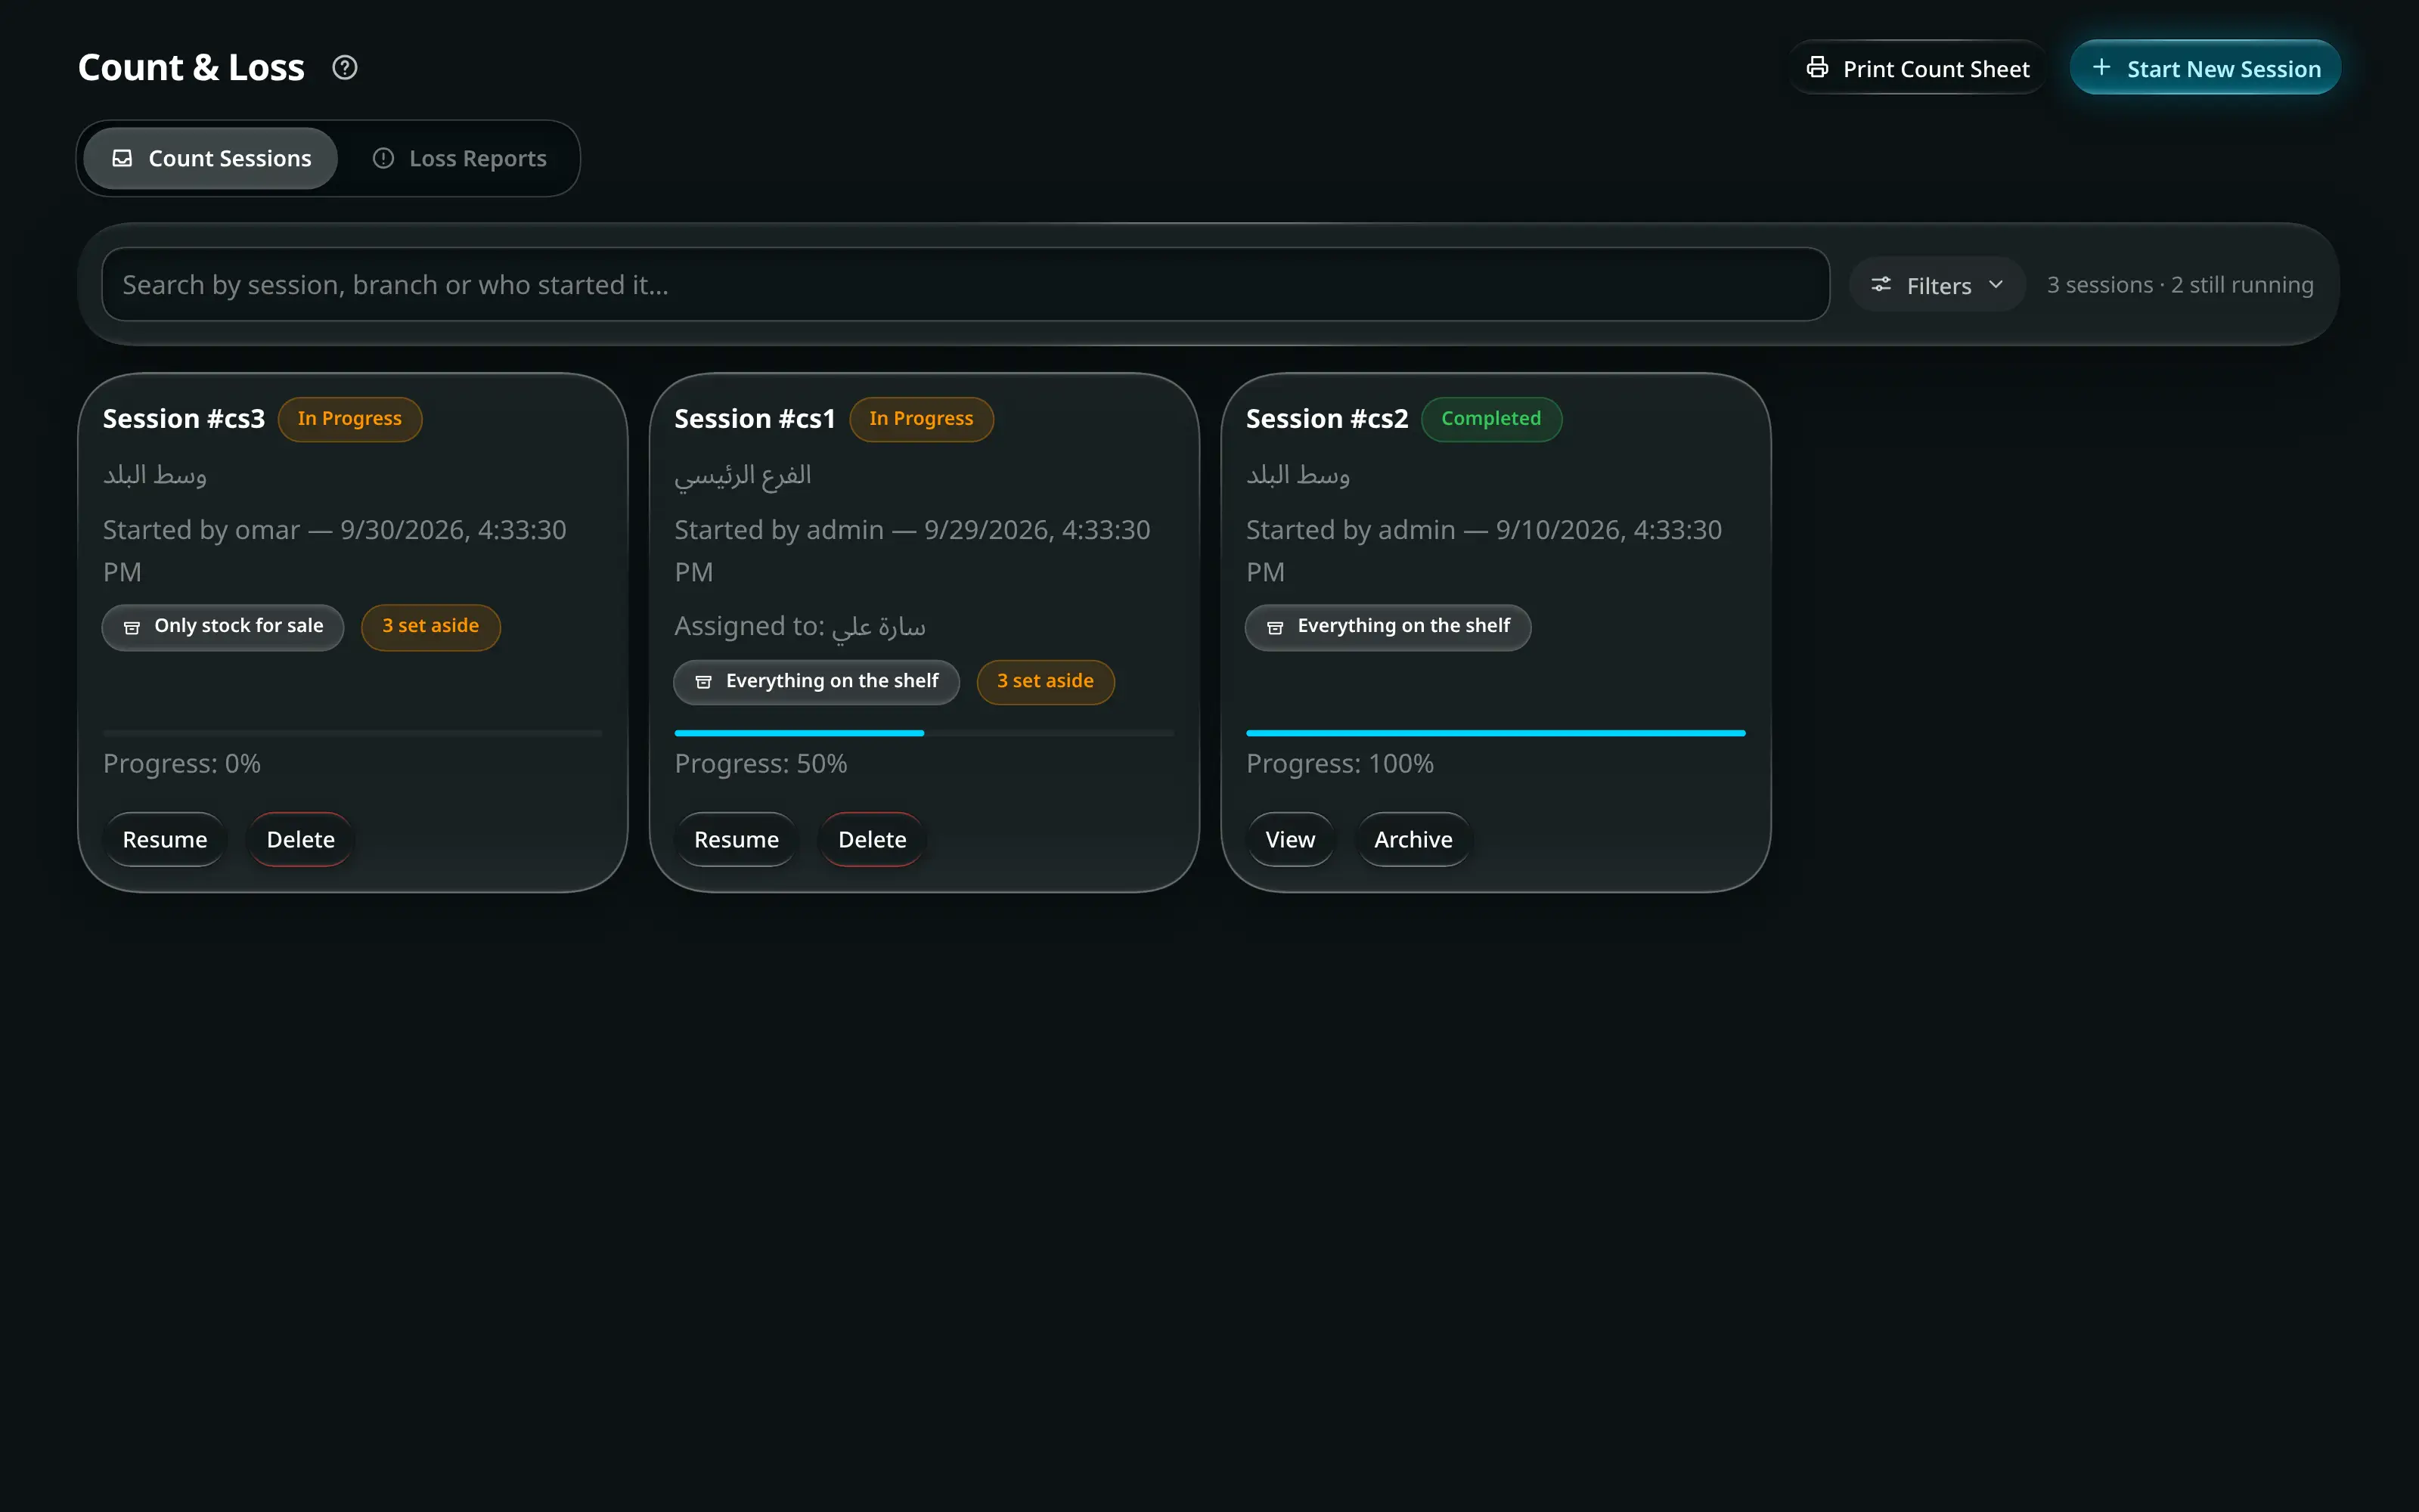Screen dimensions: 2419x1512
Task: Click 'Everything on the shelf' chip in Session #cs2
Action: (x=1388, y=627)
